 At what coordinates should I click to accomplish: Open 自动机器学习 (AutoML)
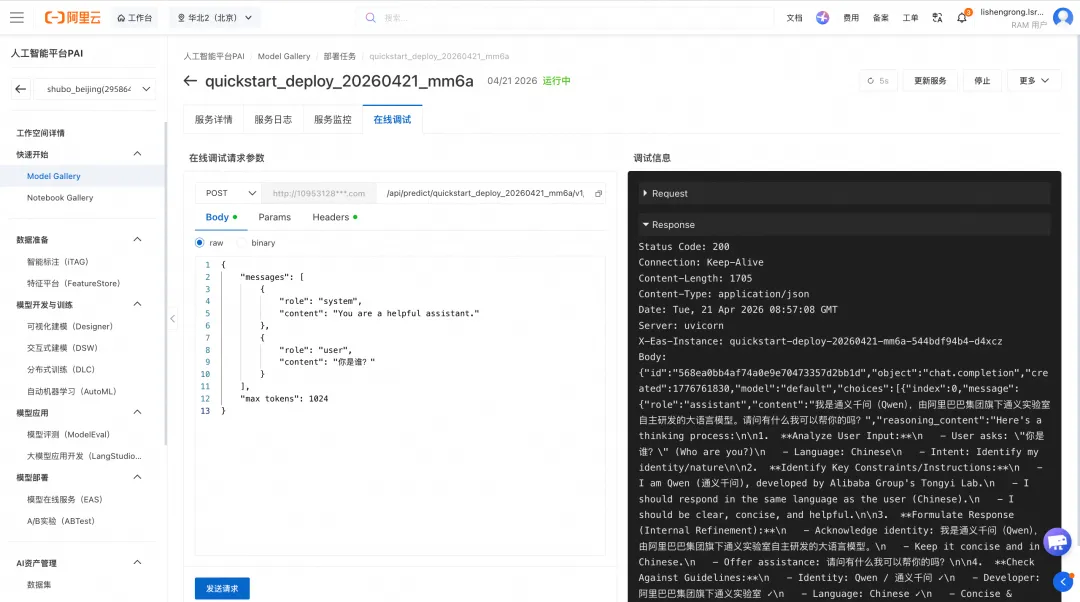pos(72,391)
